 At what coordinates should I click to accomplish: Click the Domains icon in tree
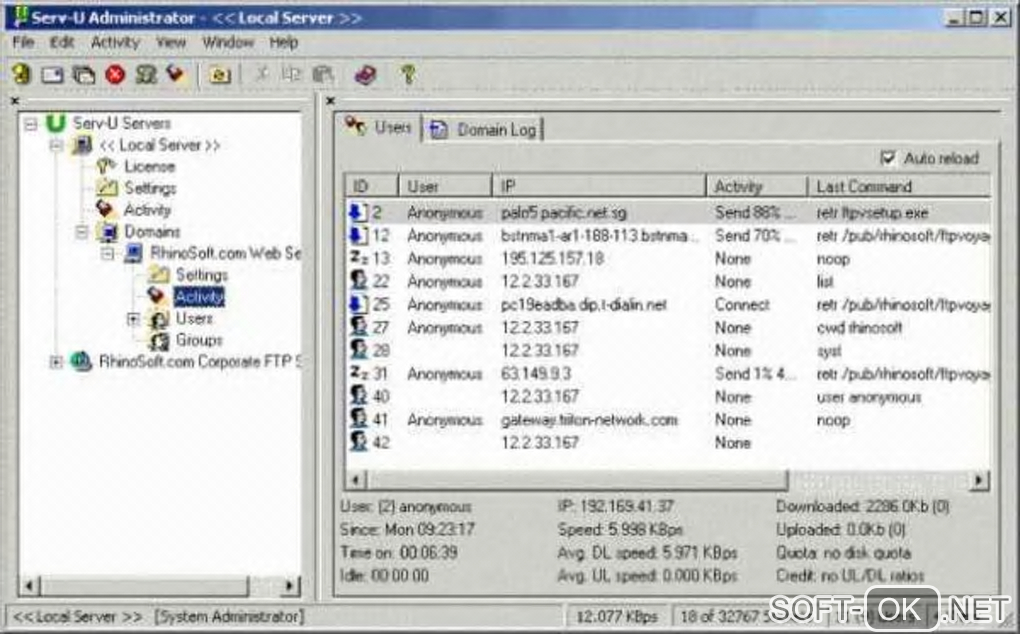coord(106,231)
